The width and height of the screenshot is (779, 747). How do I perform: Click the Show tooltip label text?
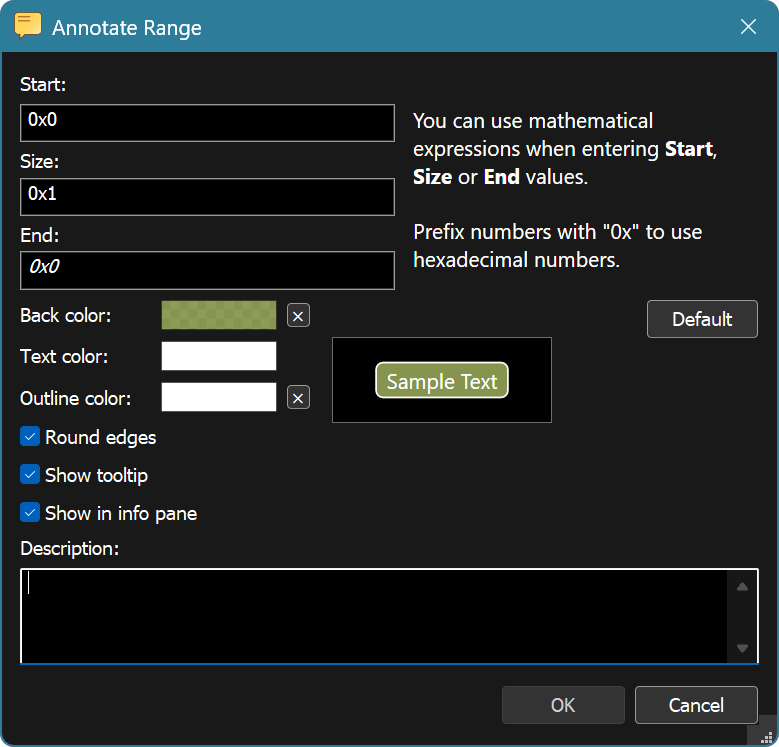[x=96, y=476]
